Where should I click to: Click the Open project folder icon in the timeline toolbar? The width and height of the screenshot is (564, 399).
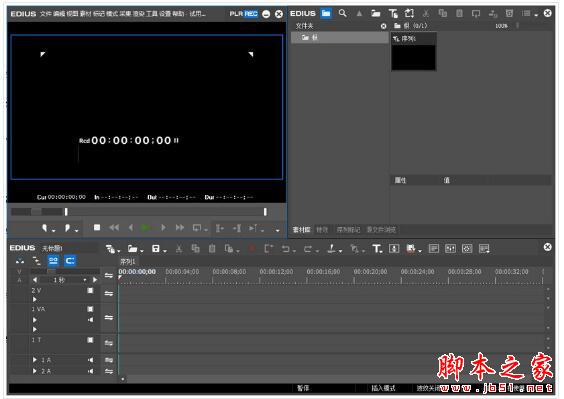132,248
